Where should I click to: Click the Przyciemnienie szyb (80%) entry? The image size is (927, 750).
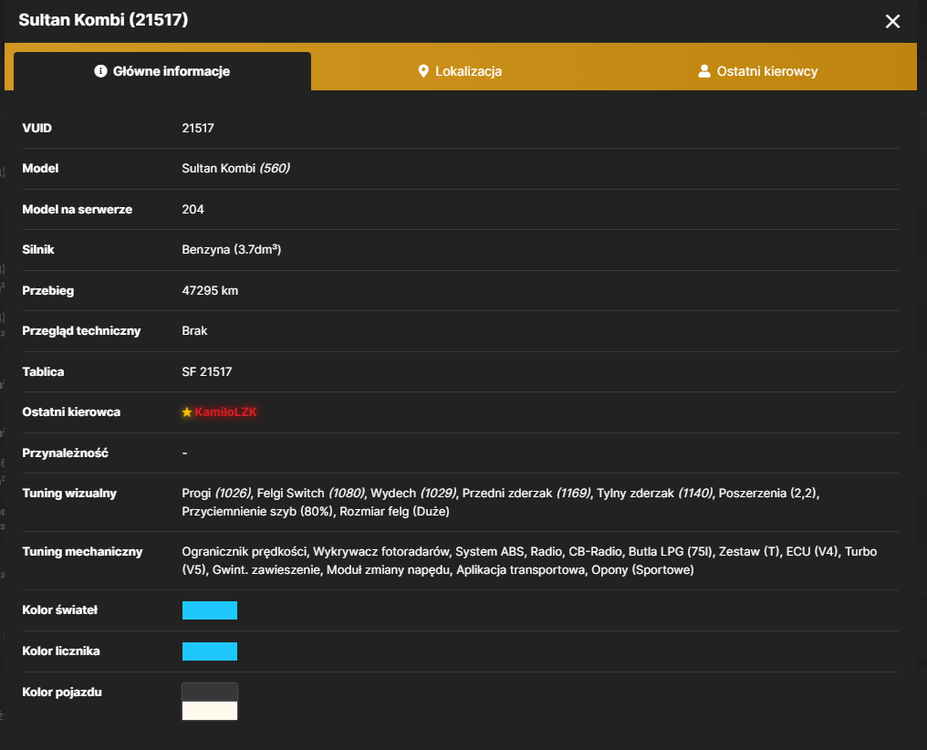tap(257, 512)
